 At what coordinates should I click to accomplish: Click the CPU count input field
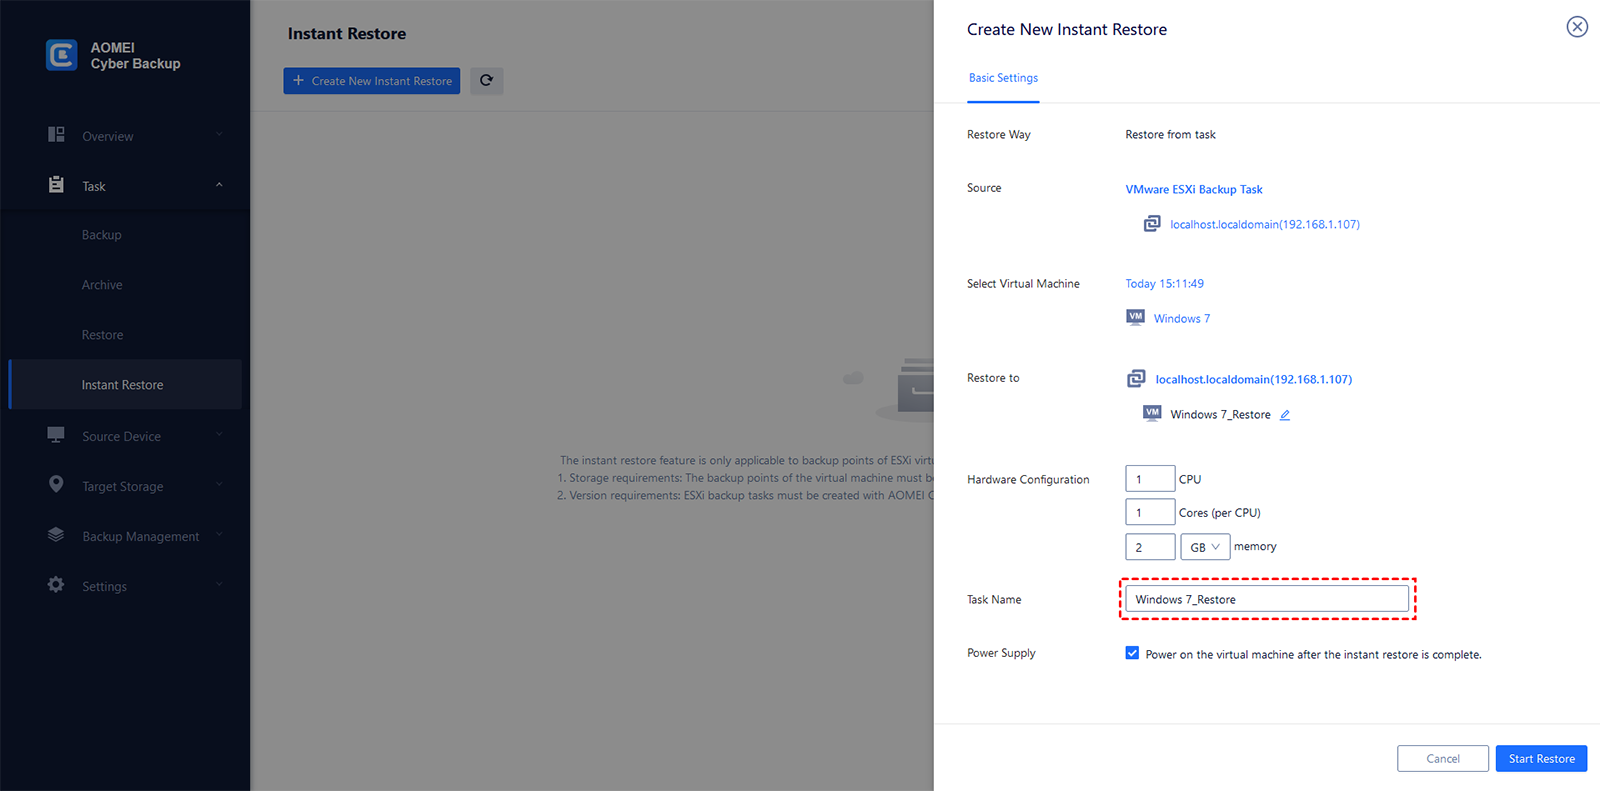pyautogui.click(x=1149, y=479)
